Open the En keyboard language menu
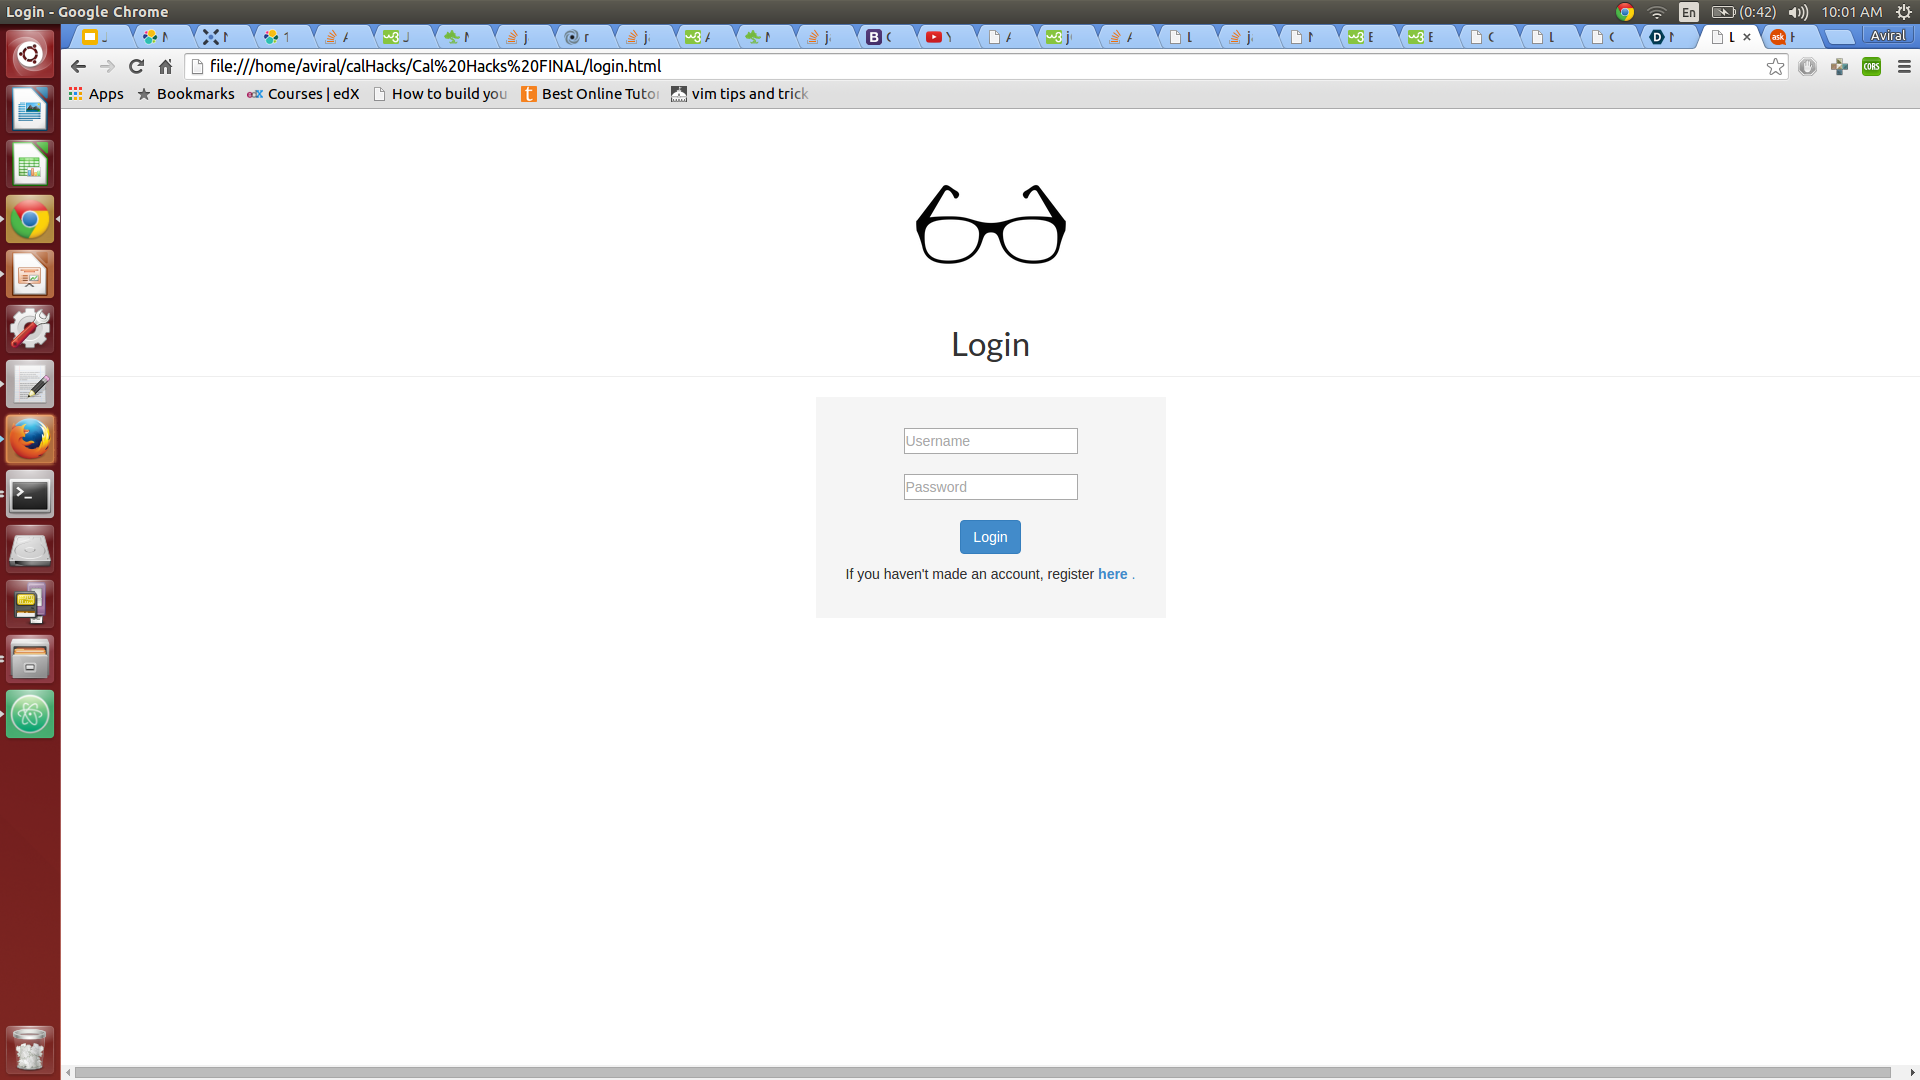 tap(1688, 12)
